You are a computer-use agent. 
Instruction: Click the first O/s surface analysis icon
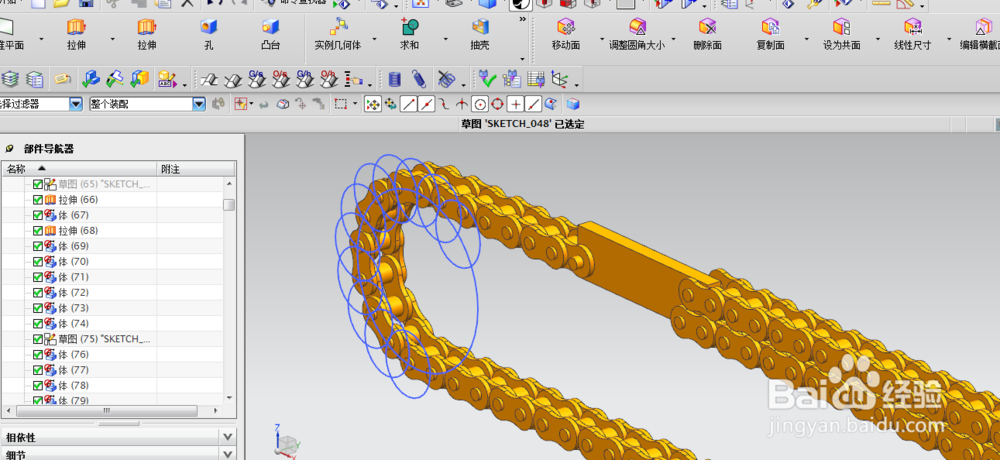point(281,79)
